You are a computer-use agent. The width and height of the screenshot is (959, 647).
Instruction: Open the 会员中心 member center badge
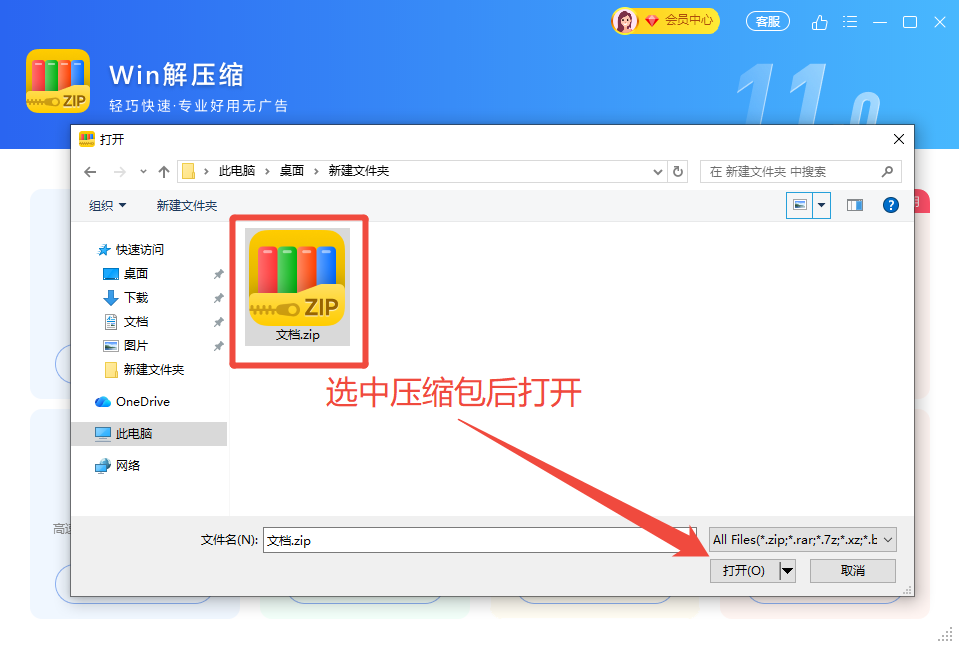click(665, 21)
